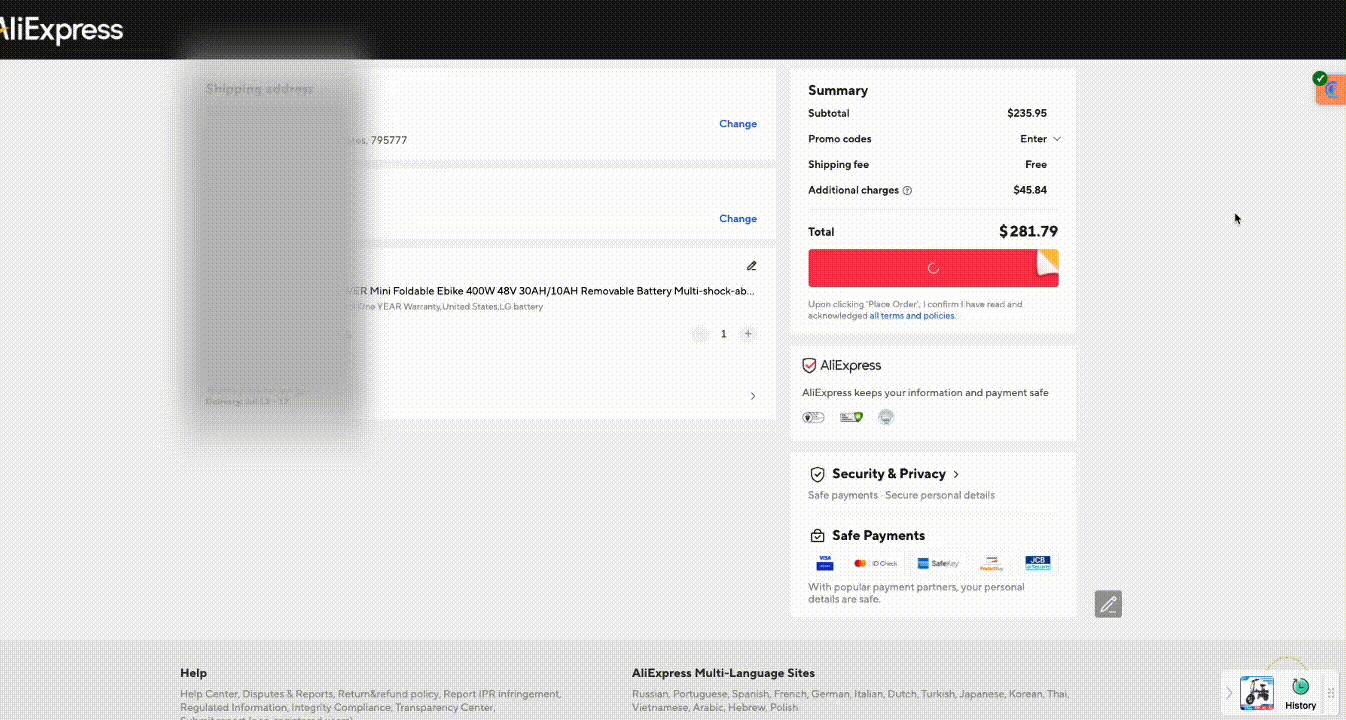1346x720 pixels.
Task: Open Hebrew language site link
Action: [x=748, y=707]
